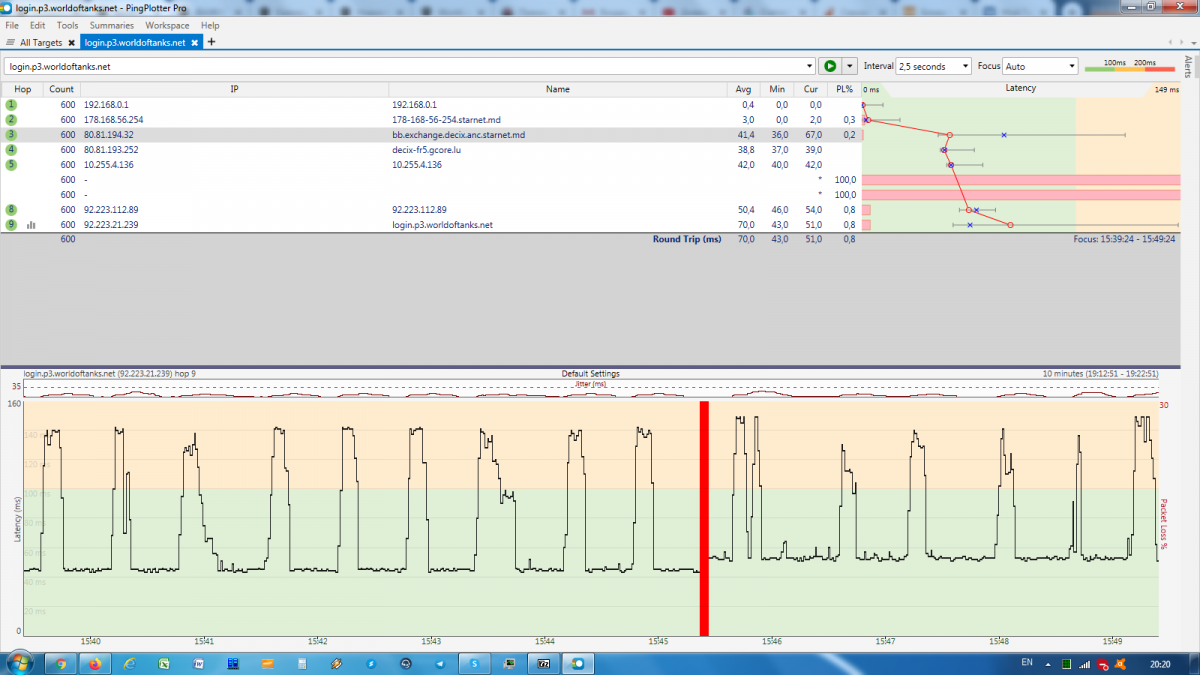The height and width of the screenshot is (675, 1200).
Task: Click the Windows Start button
Action: (x=20, y=662)
